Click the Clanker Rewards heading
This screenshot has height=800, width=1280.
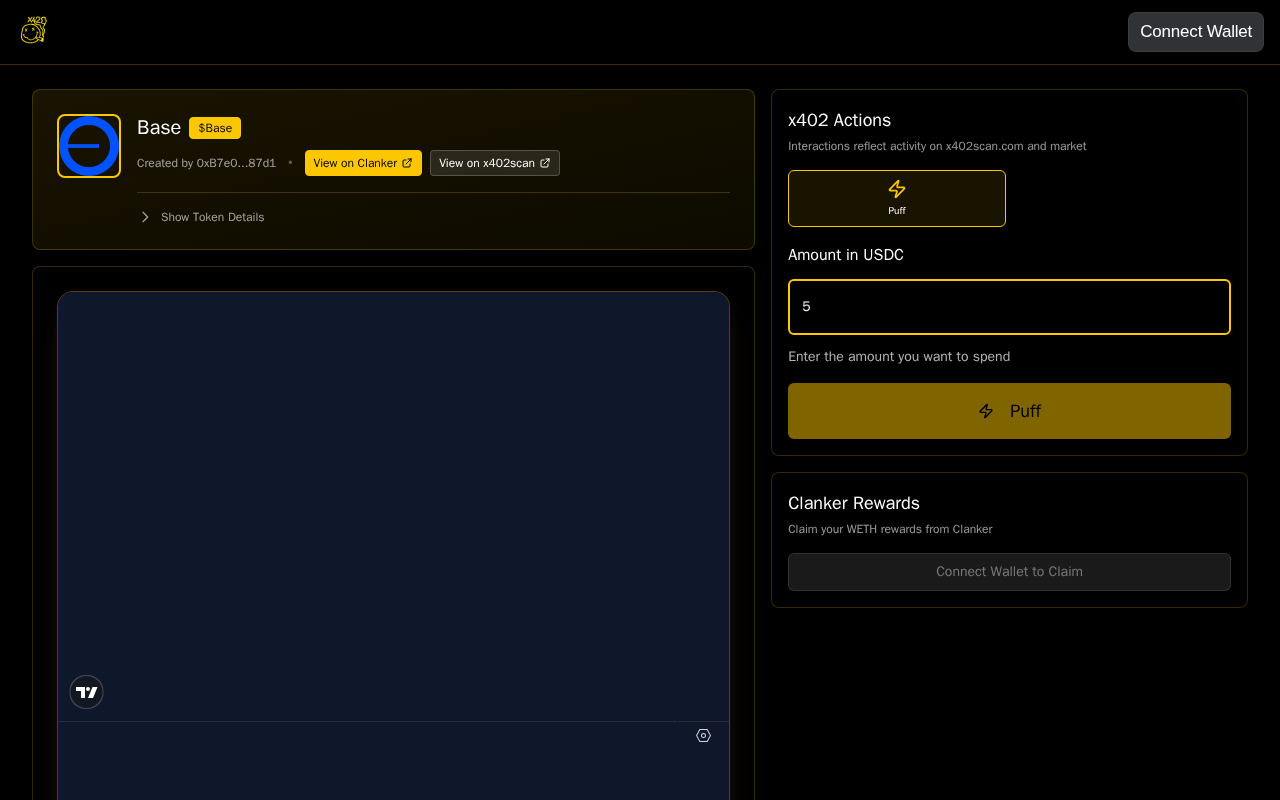[x=854, y=503]
